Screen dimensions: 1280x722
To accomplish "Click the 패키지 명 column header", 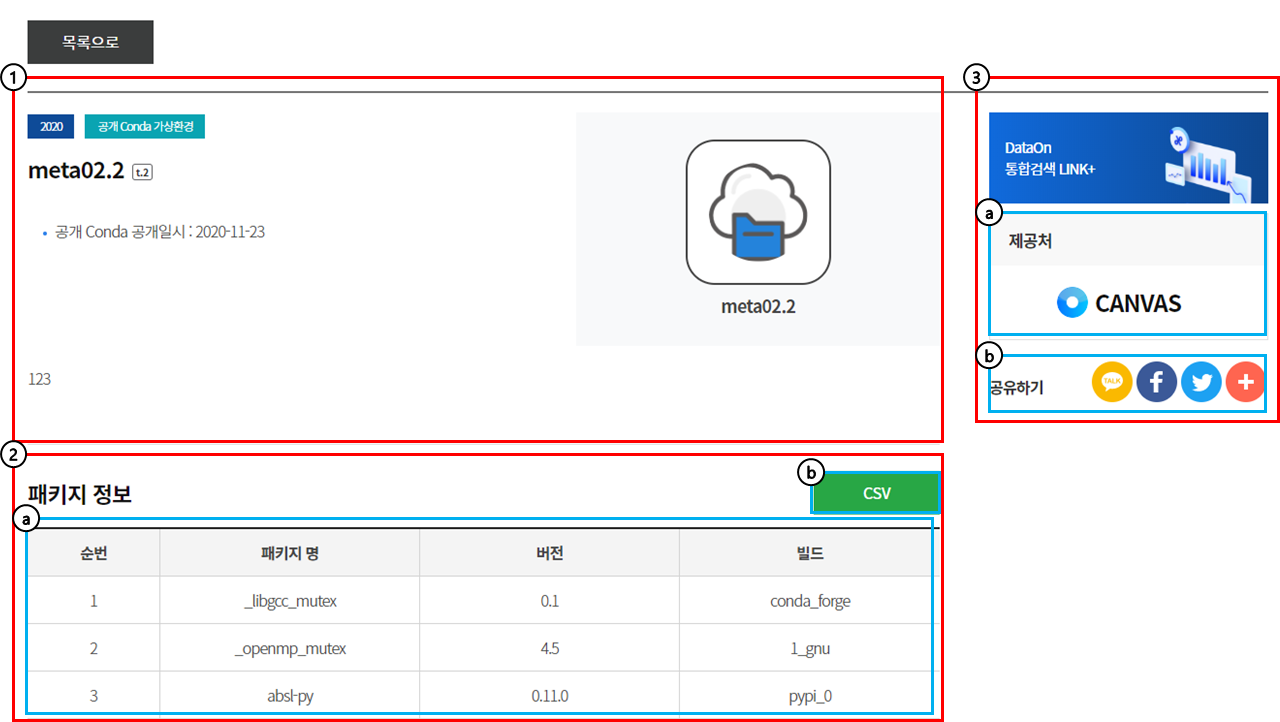I will [289, 553].
